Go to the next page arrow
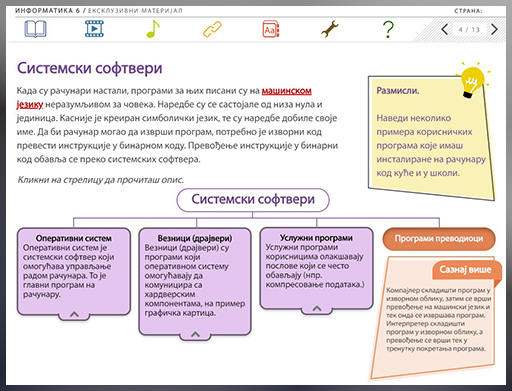 [494, 29]
